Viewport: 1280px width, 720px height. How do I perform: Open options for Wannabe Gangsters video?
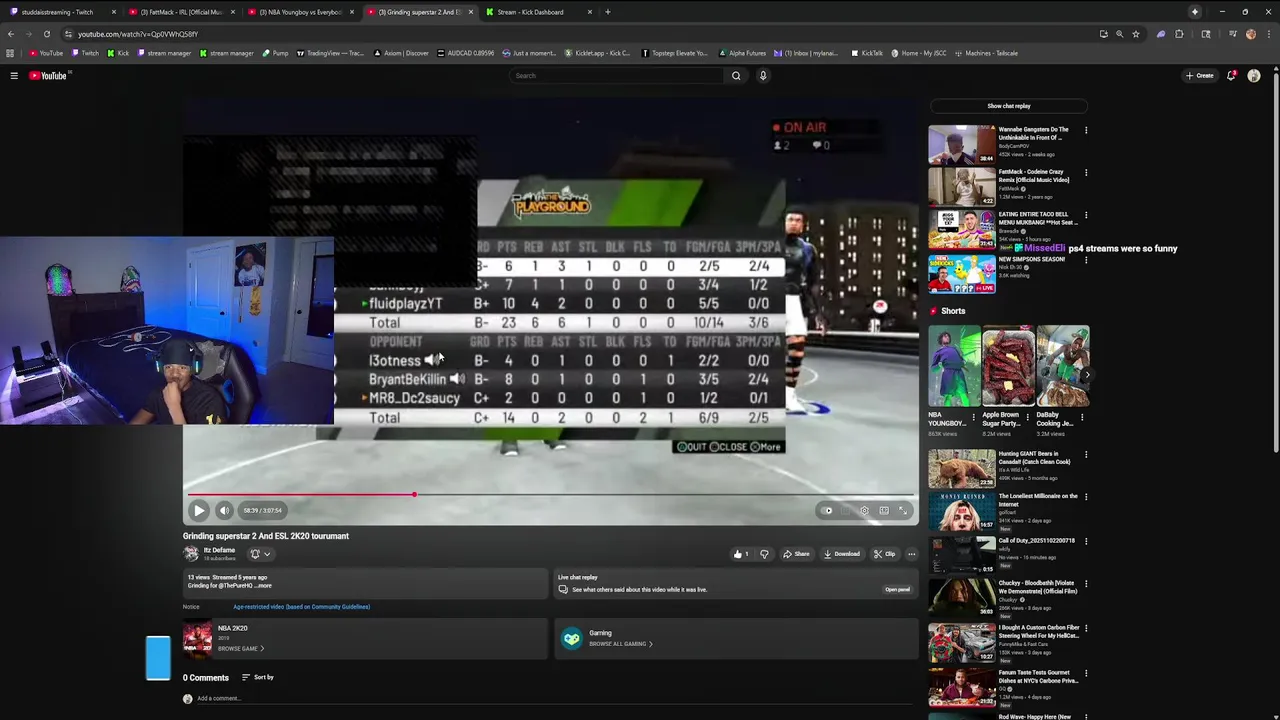point(1086,130)
